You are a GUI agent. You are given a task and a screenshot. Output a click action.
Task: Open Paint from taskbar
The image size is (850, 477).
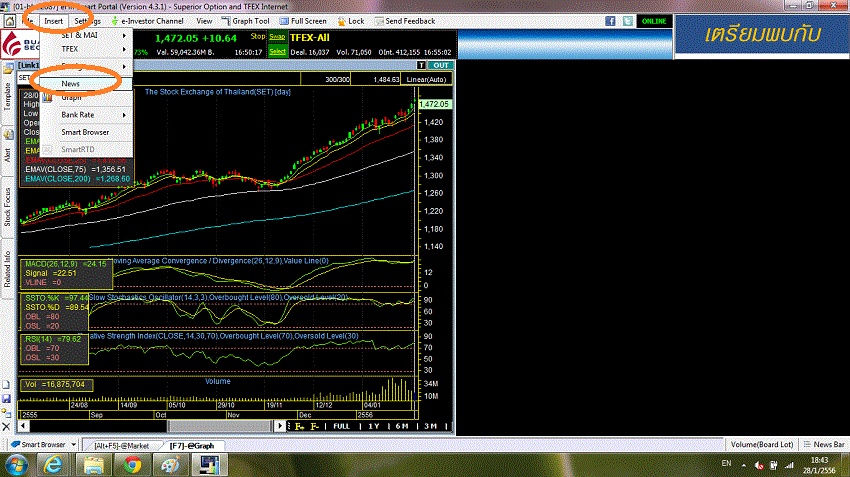click(170, 465)
